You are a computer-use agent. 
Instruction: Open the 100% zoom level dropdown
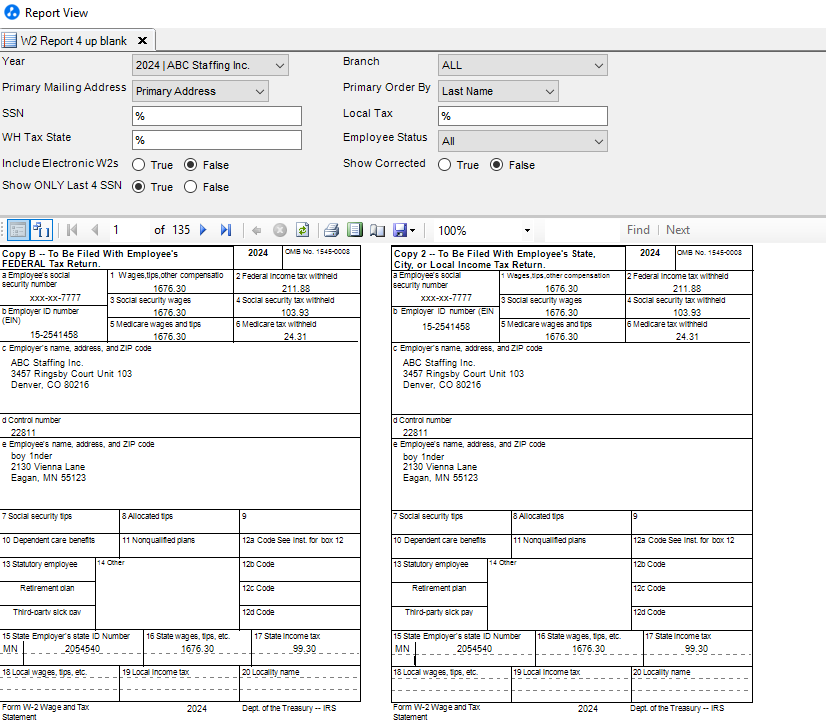tap(484, 230)
